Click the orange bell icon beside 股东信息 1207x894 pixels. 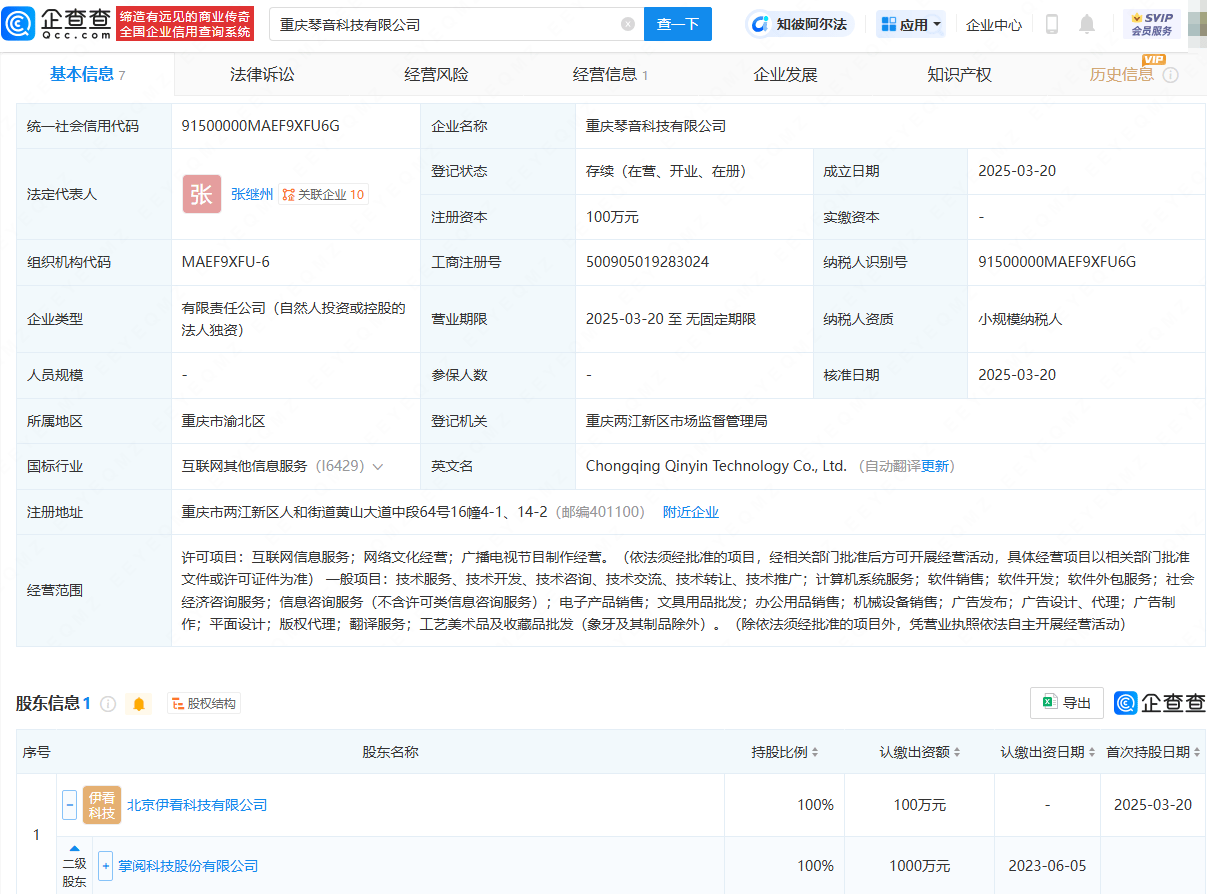139,704
